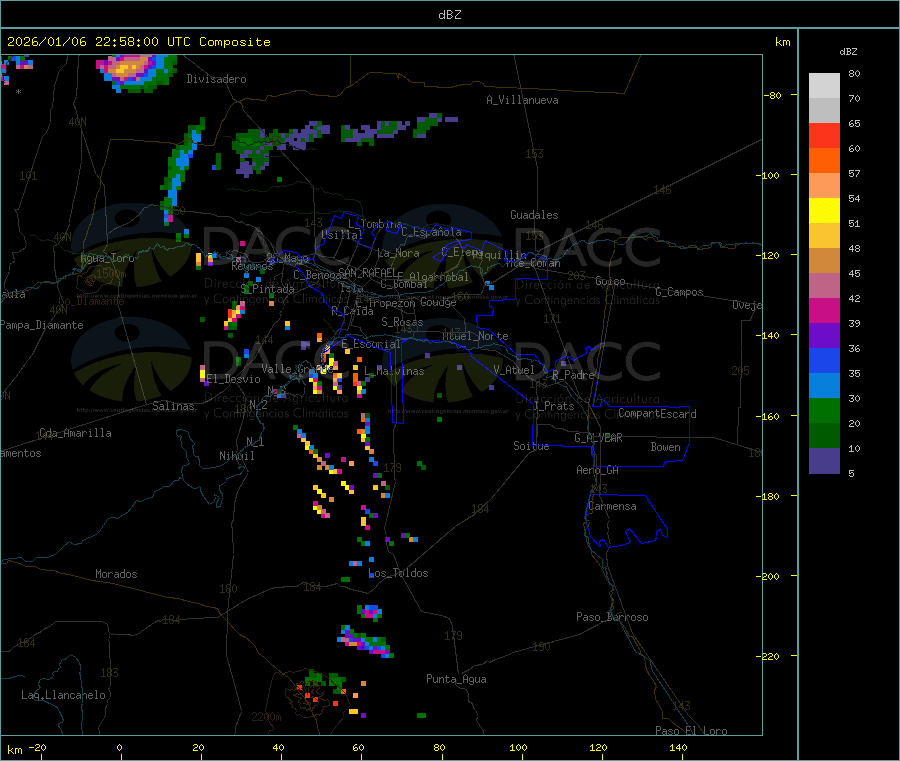Viewport: 900px width, 761px height.
Task: Click the 'Salinas' map label
Action: (173, 406)
